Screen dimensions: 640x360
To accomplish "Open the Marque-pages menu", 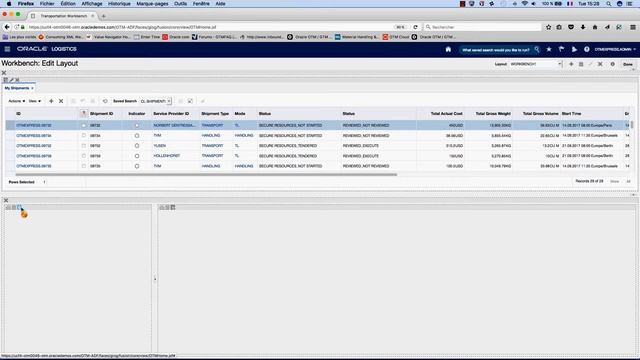I will 152,4.
